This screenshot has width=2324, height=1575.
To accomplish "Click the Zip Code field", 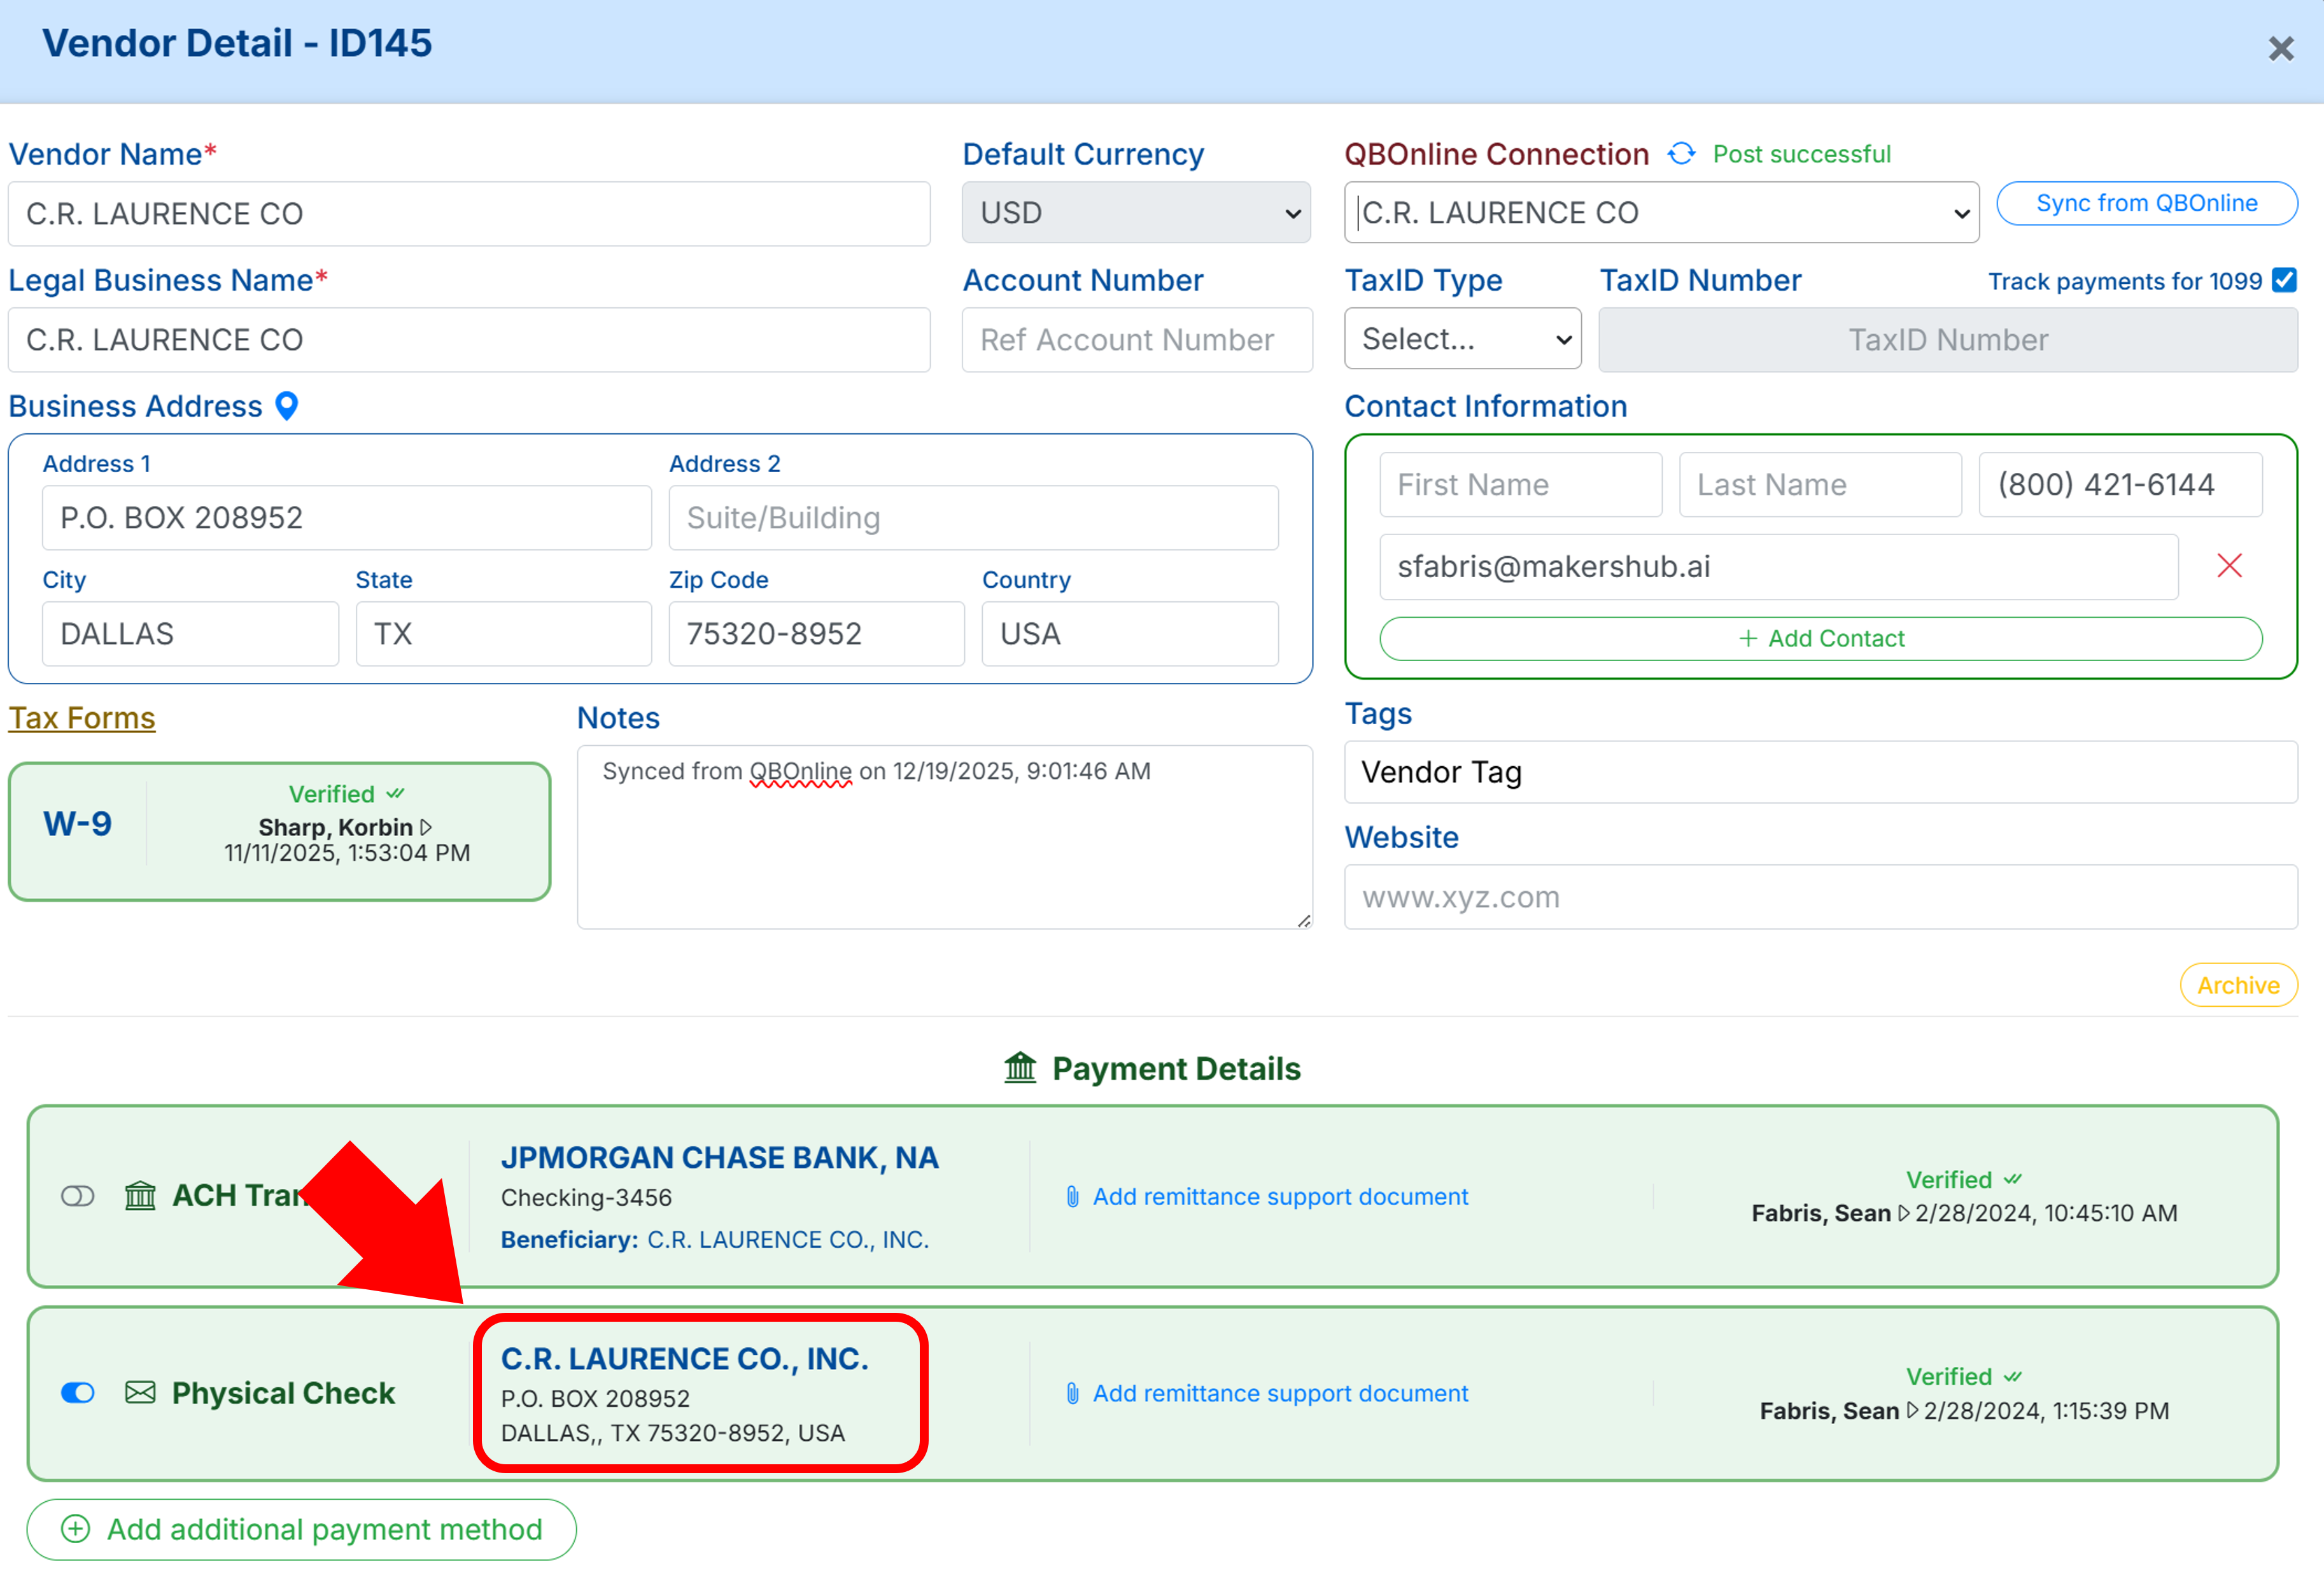I will tap(816, 634).
